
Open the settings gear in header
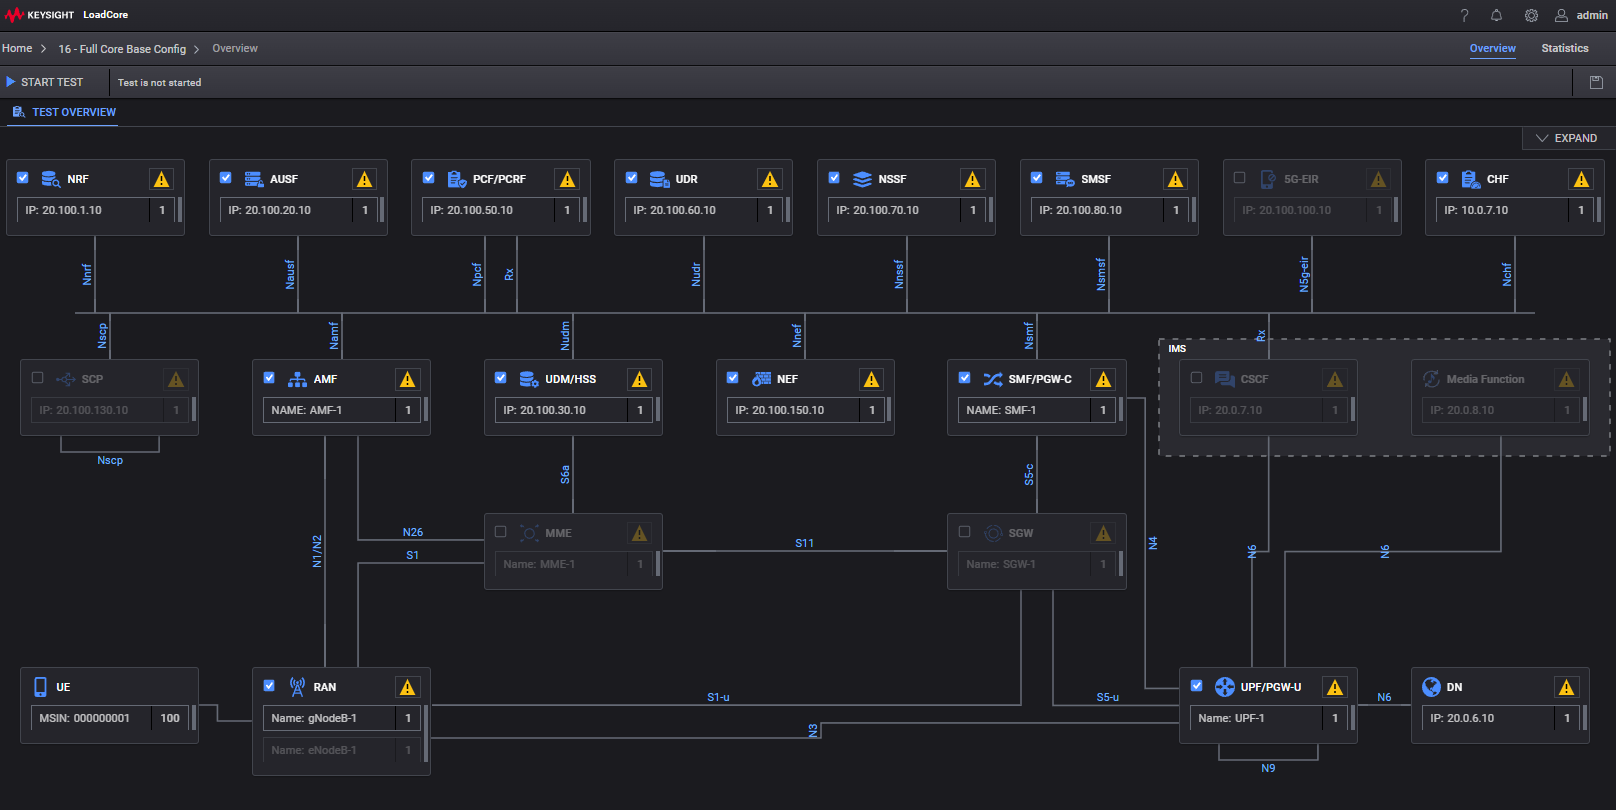(x=1531, y=15)
